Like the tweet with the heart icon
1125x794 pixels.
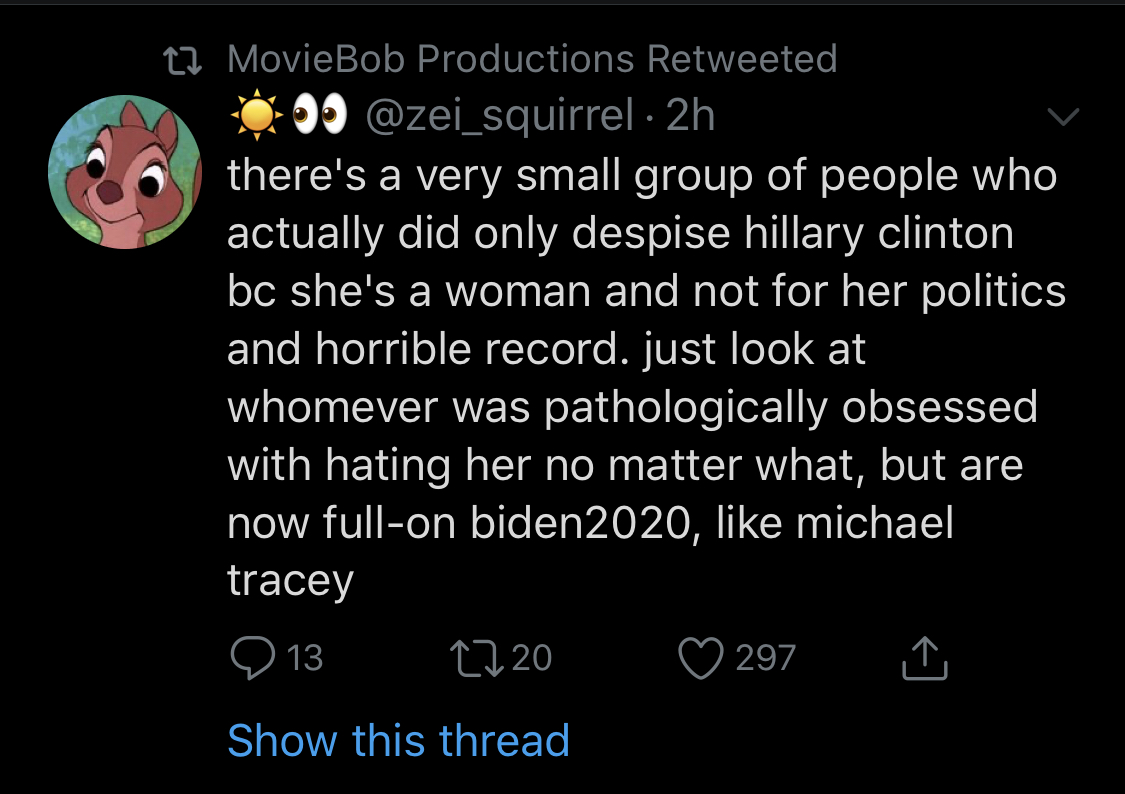click(701, 658)
